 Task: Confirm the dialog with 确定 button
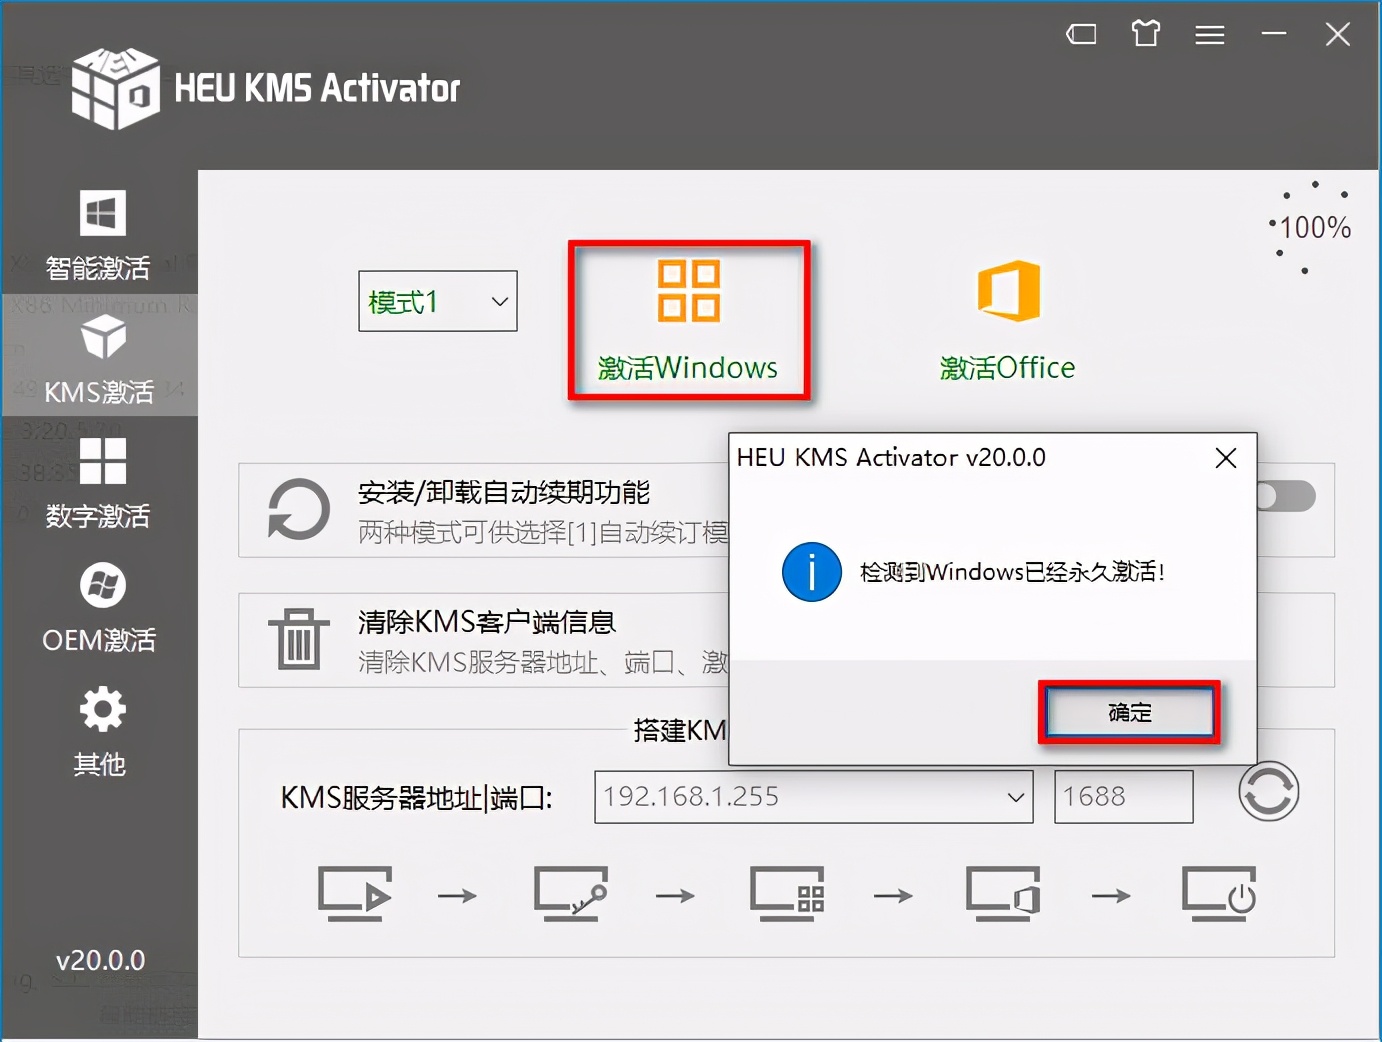(1130, 713)
